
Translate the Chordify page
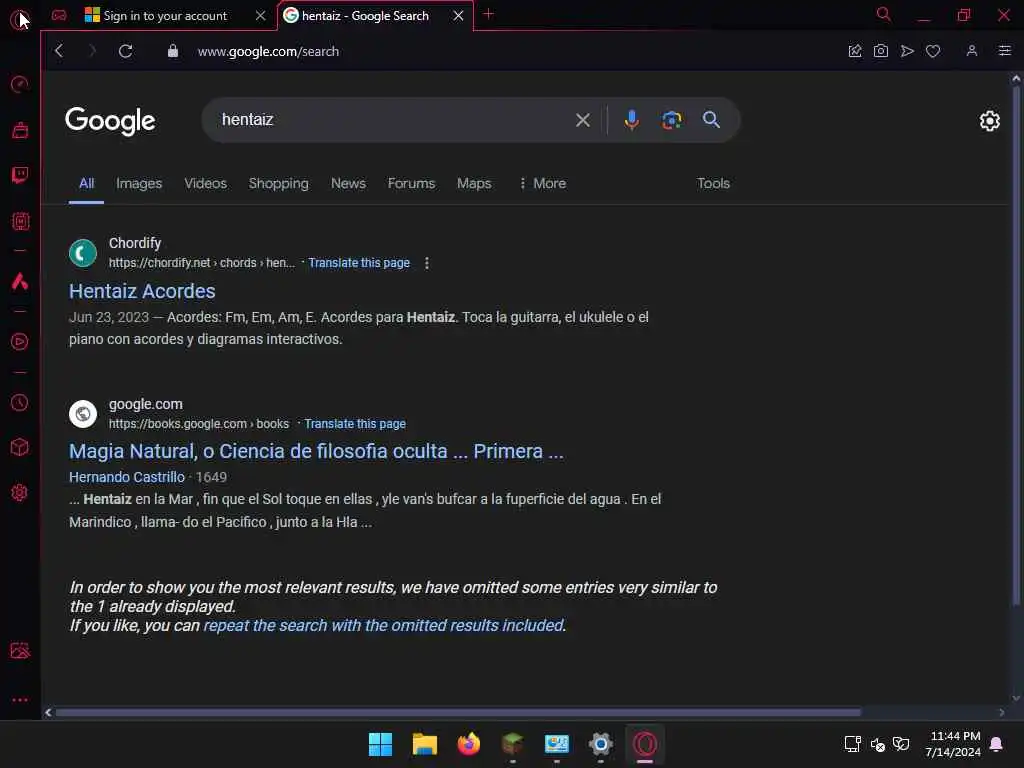coord(359,263)
